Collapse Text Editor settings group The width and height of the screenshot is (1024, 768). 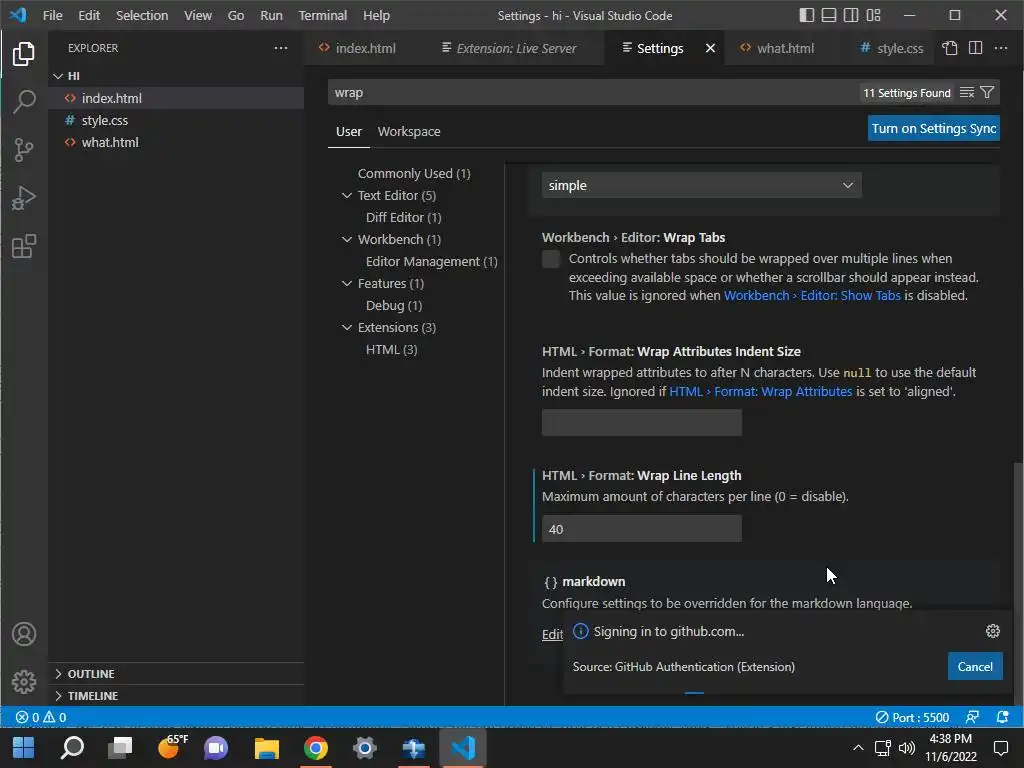point(347,195)
